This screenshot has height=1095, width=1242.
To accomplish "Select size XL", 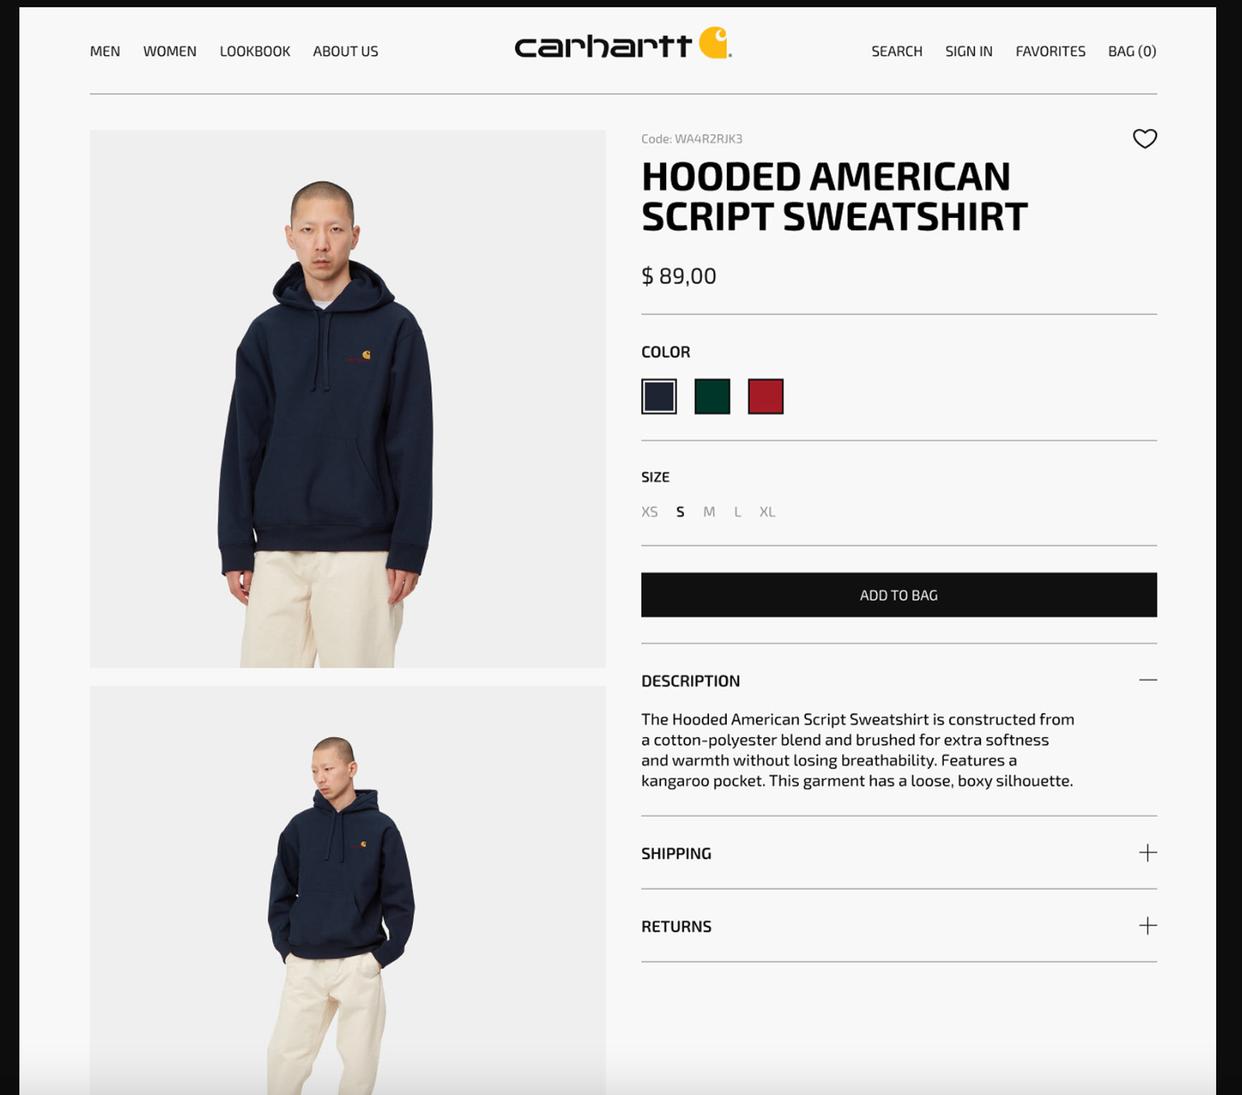I will click(x=767, y=512).
